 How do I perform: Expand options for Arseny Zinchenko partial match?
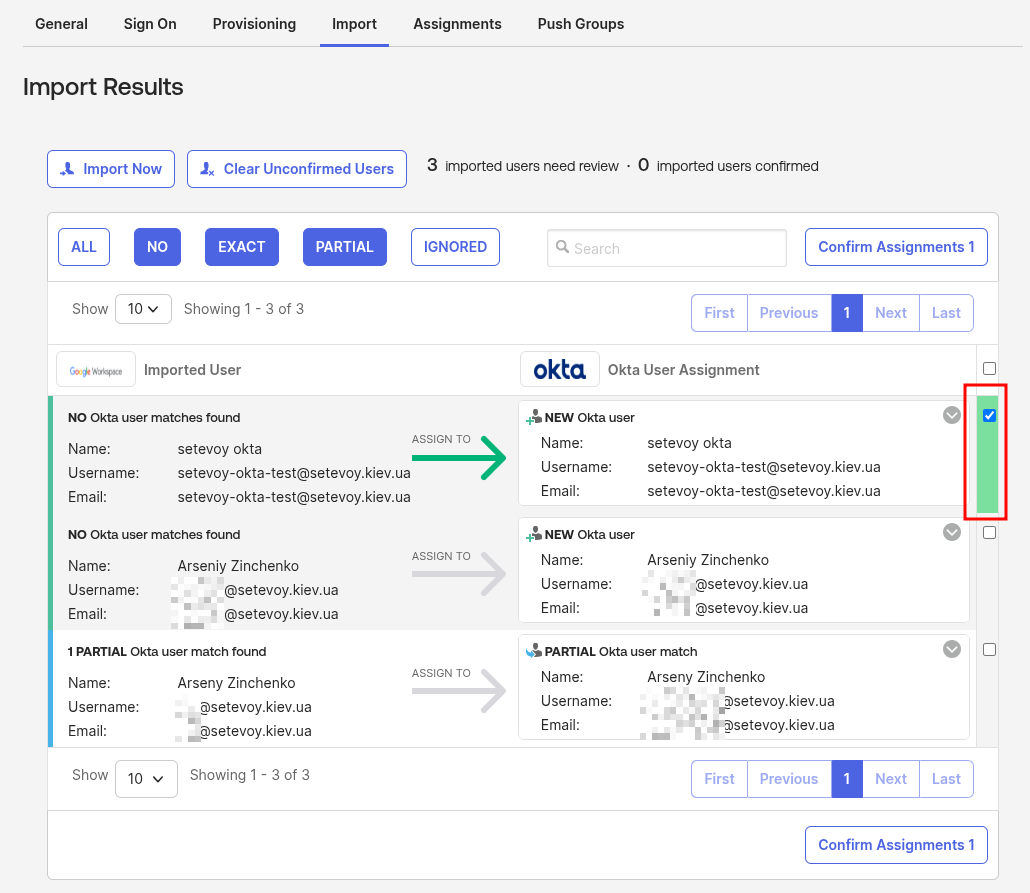click(x=952, y=650)
